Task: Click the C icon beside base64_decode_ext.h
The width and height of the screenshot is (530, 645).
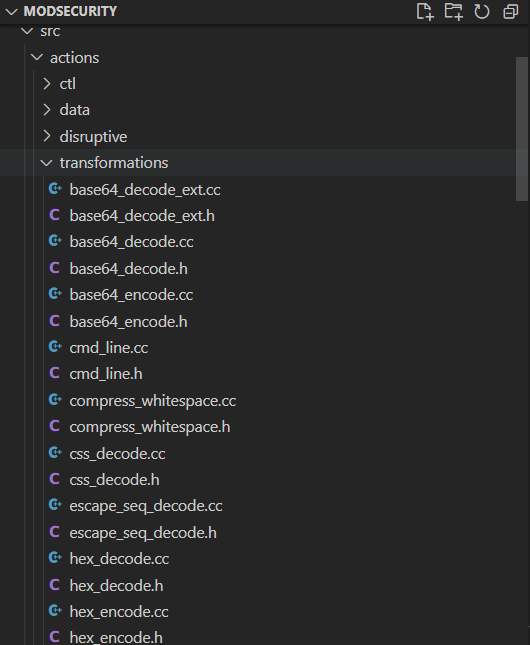Action: click(x=54, y=216)
